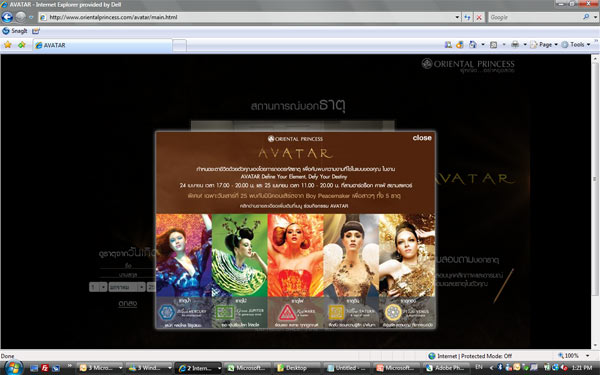
Task: Click the gold Venus circle symbol
Action: point(393,313)
